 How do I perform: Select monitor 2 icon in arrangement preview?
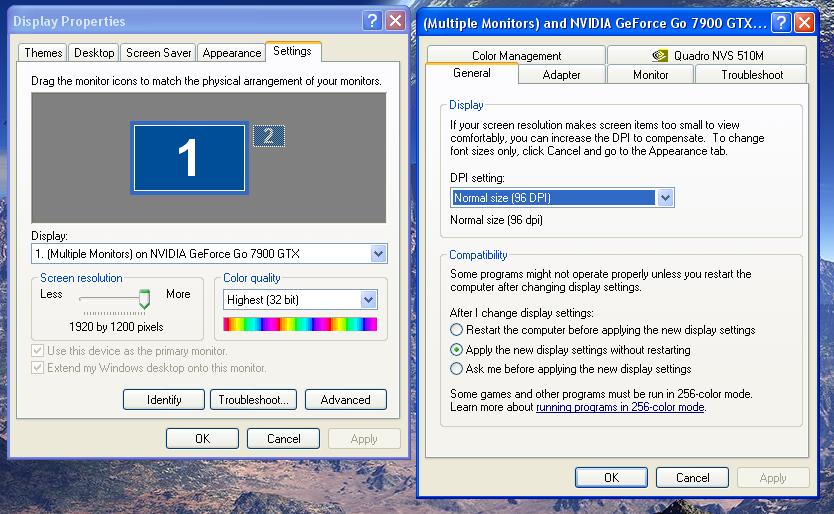269,136
